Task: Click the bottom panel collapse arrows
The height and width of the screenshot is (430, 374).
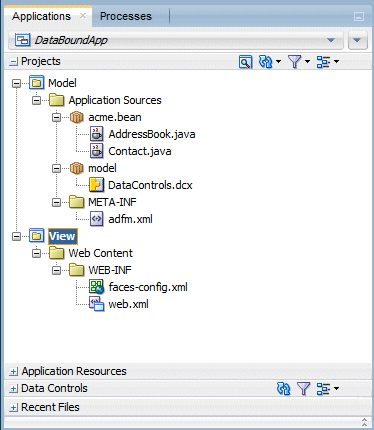Action: click(x=364, y=422)
